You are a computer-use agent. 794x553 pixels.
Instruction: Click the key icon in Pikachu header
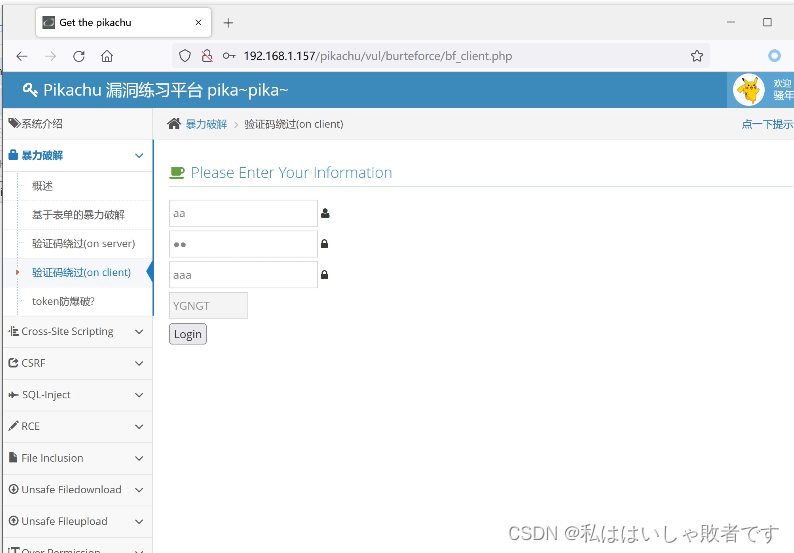(x=30, y=90)
